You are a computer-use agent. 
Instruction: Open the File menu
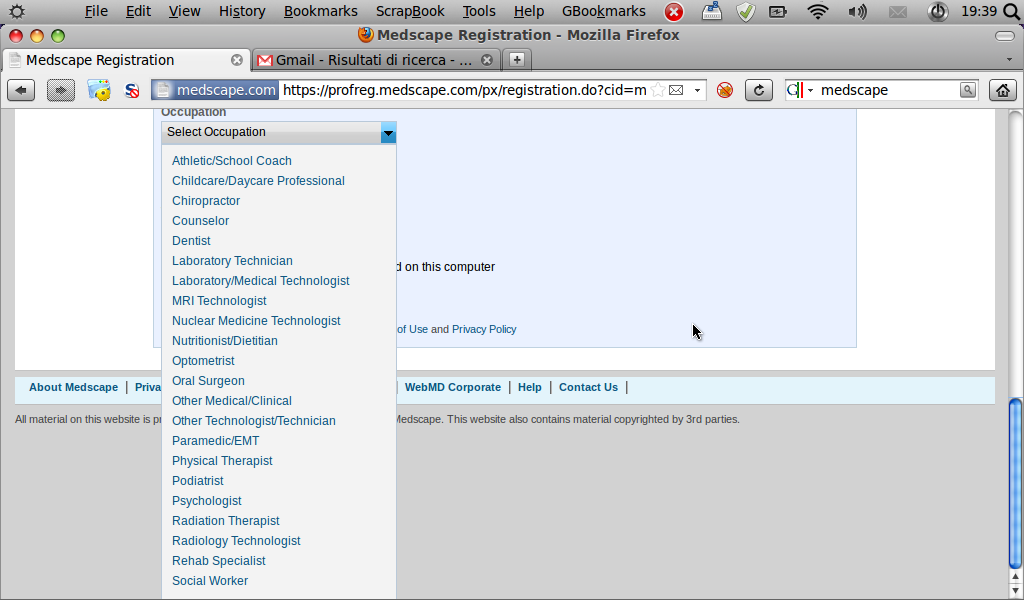tap(96, 11)
